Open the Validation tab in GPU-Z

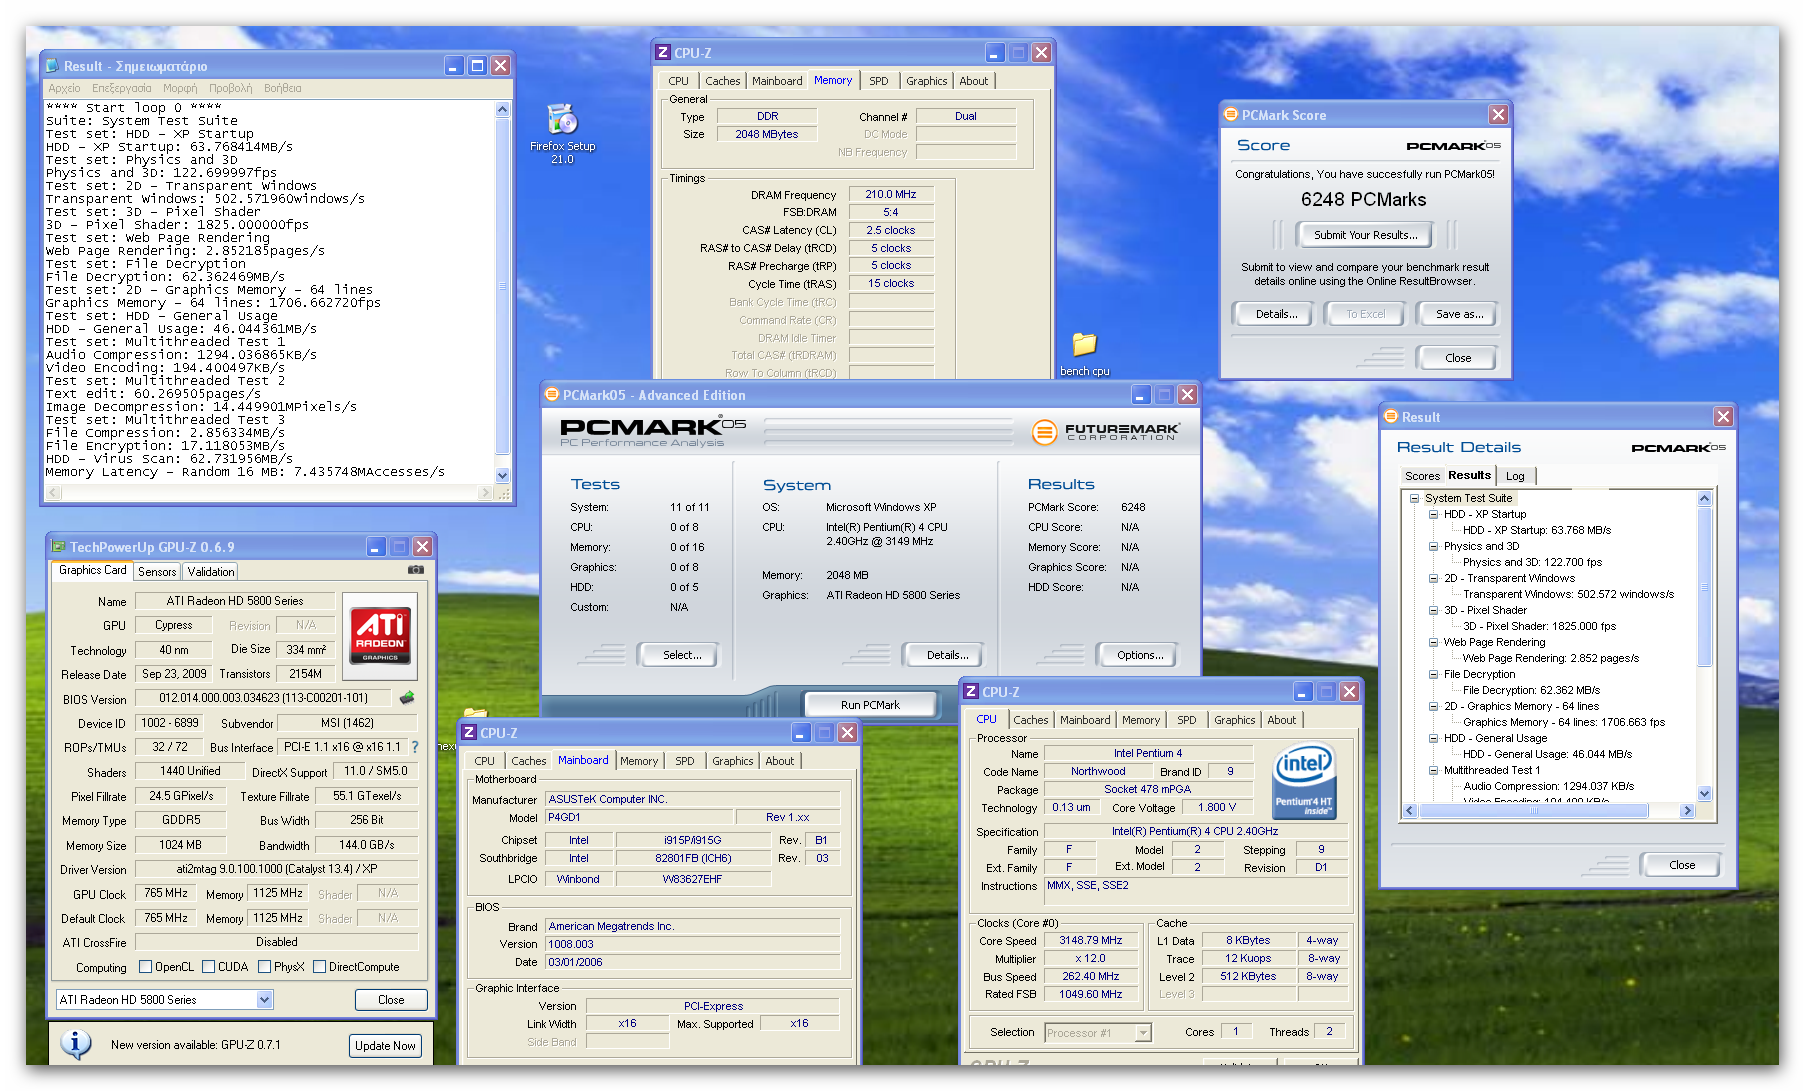click(211, 572)
